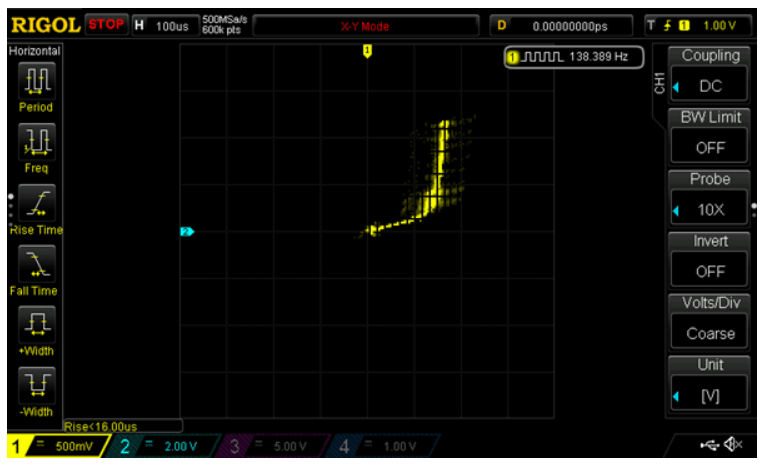Viewport: 761px width, 465px height.
Task: Select the +Width measurement icon
Action: pos(37,324)
